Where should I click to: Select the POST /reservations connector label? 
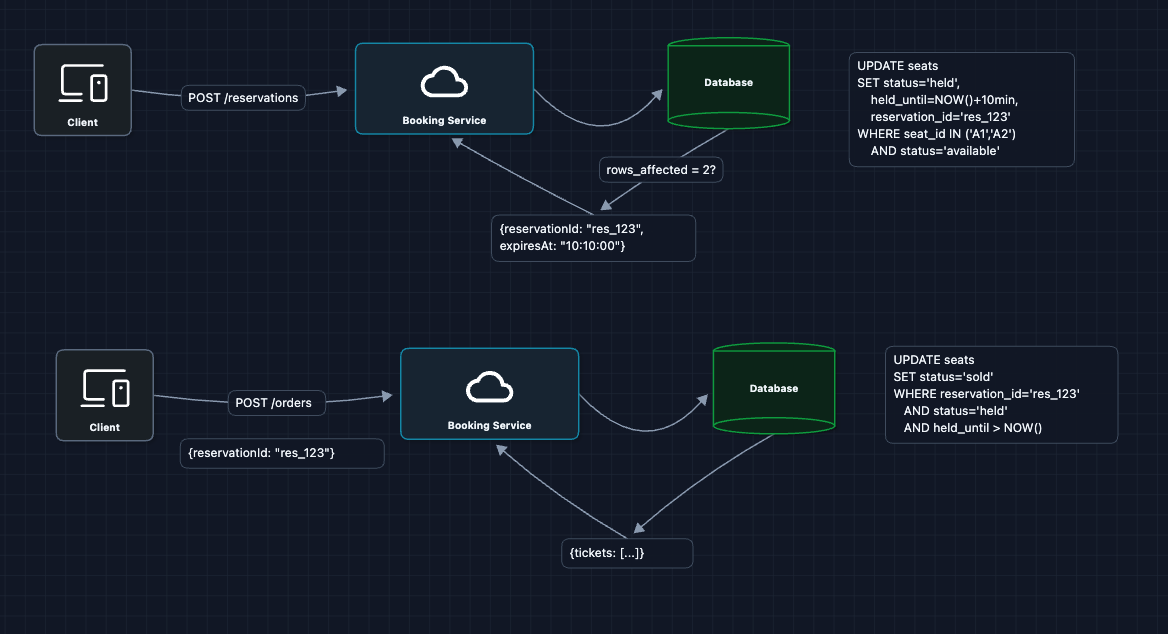point(243,98)
